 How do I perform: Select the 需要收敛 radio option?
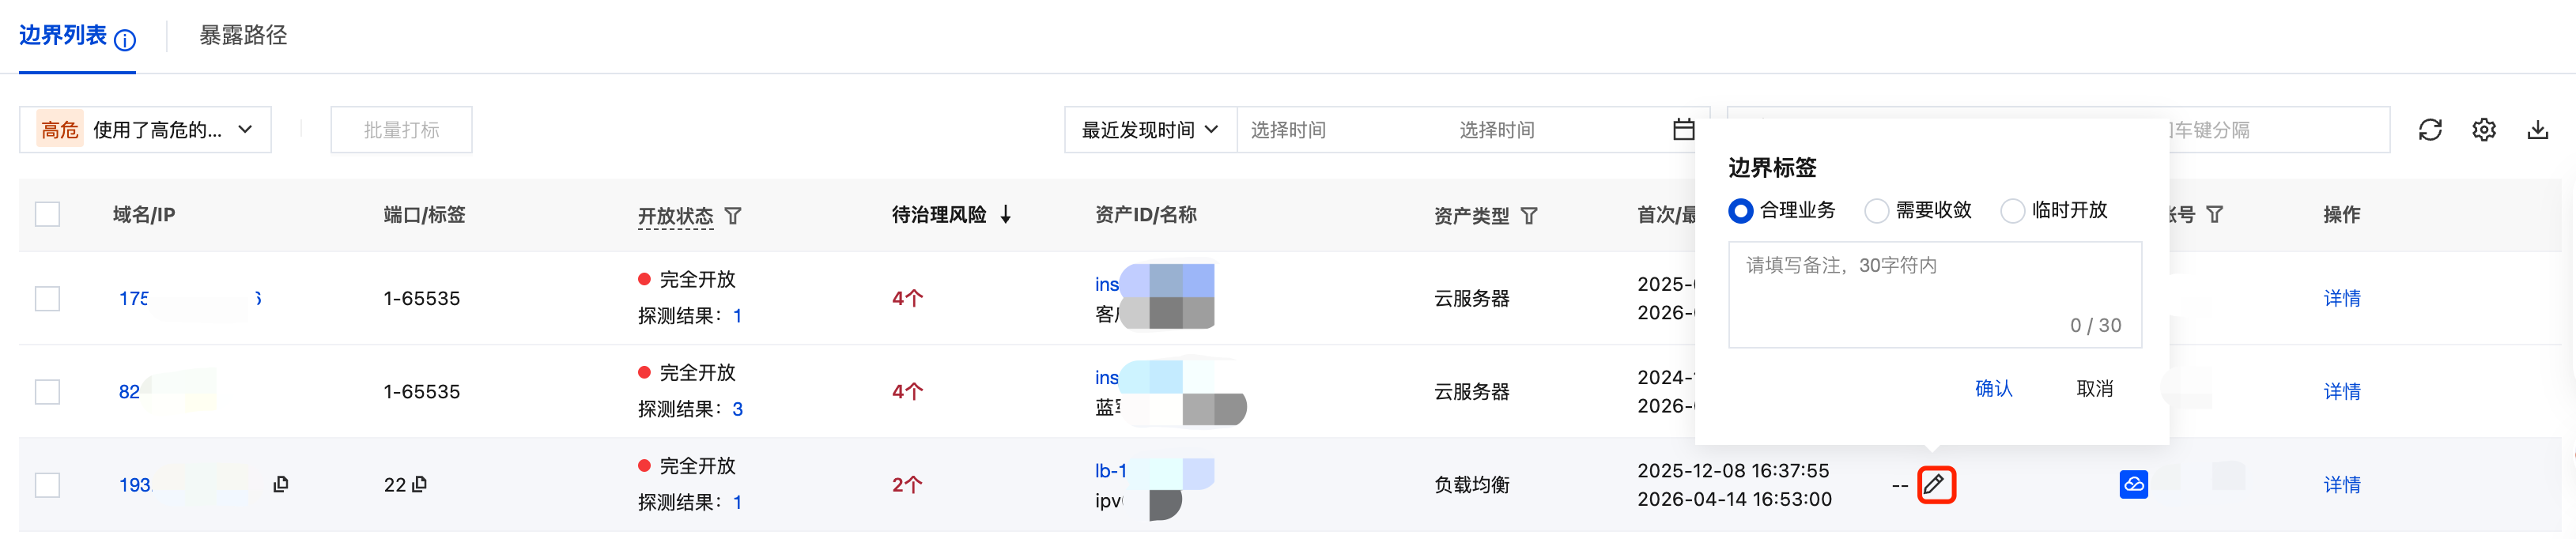pos(1876,210)
